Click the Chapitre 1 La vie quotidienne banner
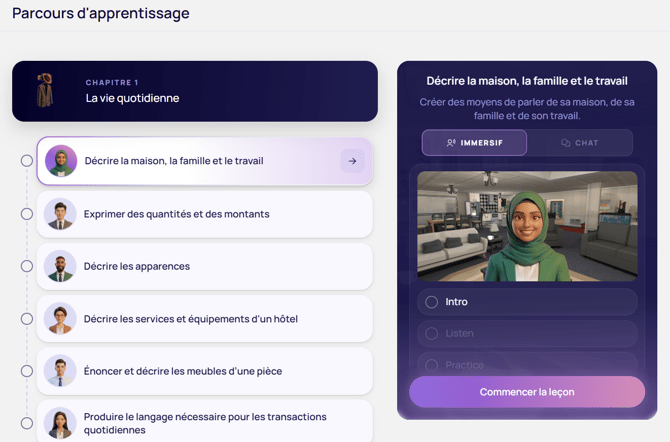Viewport: 670px width, 442px height. [195, 91]
